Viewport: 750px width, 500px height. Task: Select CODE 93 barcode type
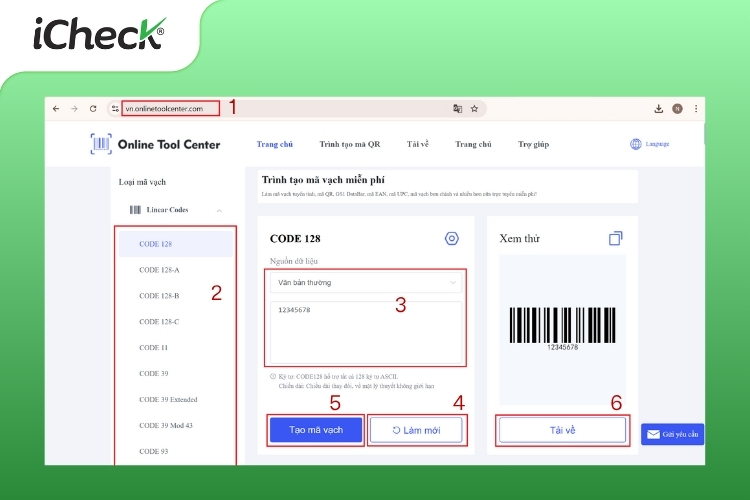pyautogui.click(x=154, y=451)
